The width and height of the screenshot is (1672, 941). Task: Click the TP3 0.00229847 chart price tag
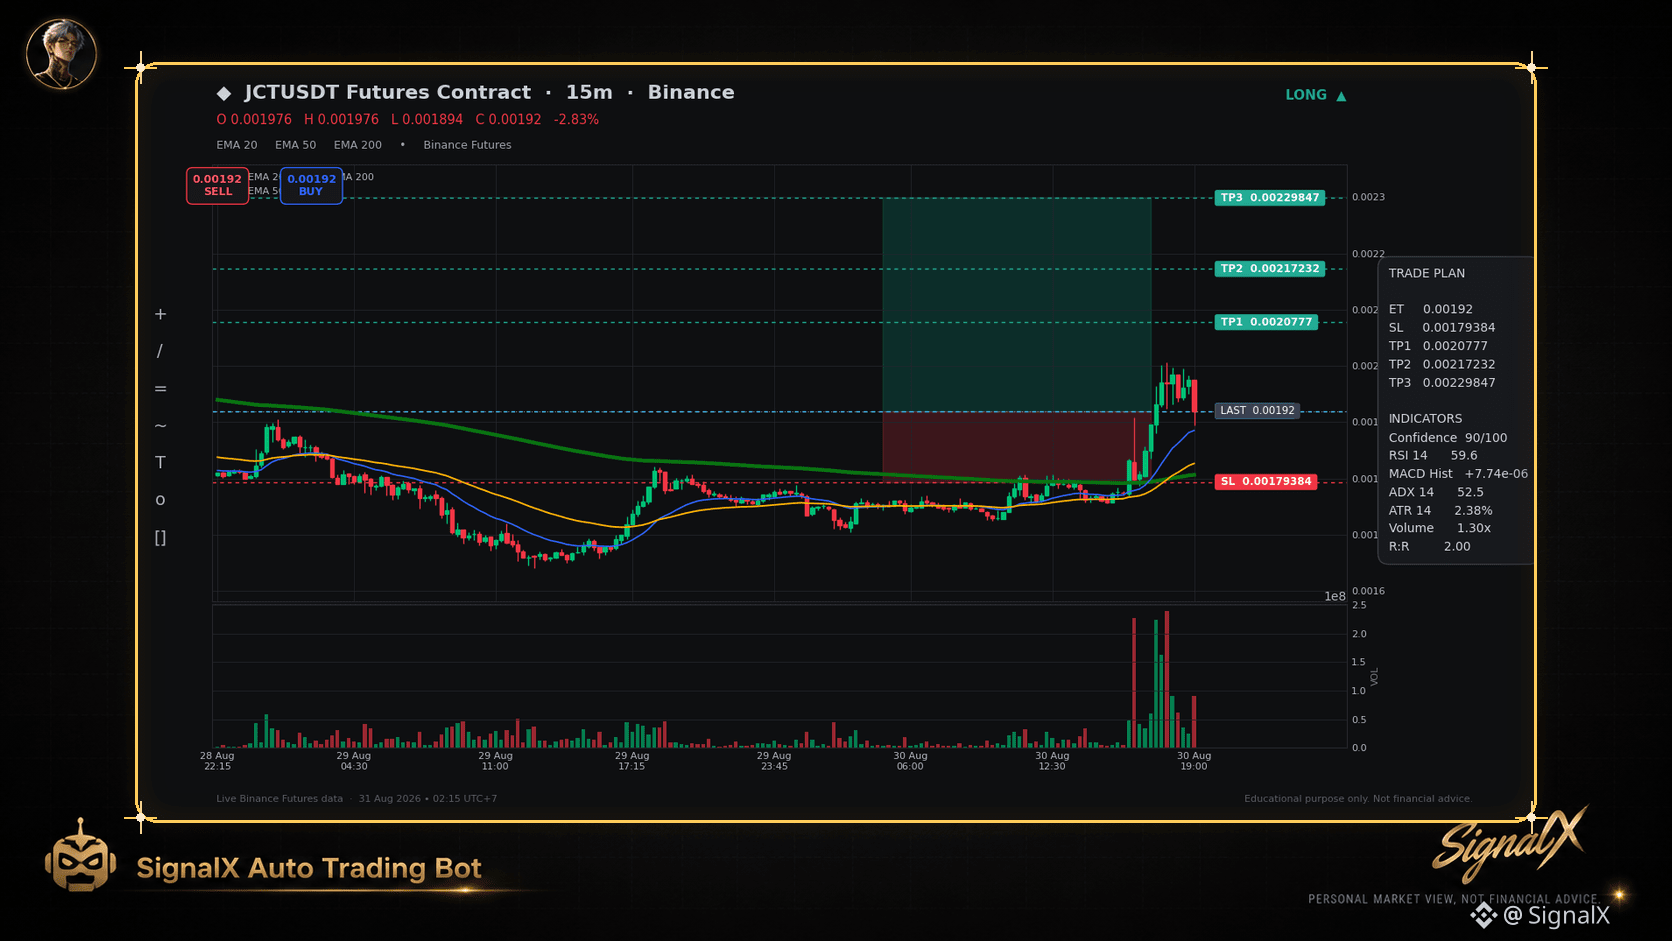pyautogui.click(x=1270, y=198)
